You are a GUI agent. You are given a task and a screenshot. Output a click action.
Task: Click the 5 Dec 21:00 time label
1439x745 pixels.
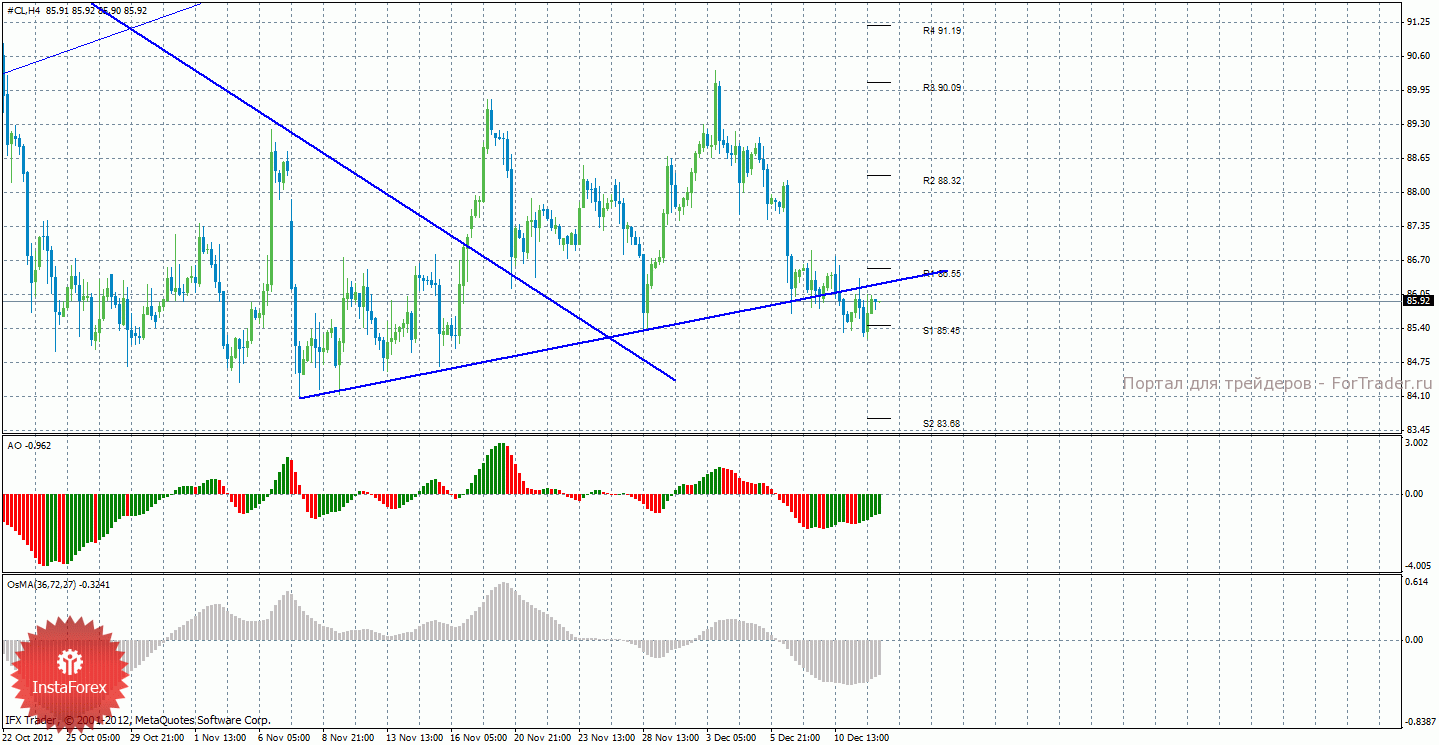coord(796,737)
